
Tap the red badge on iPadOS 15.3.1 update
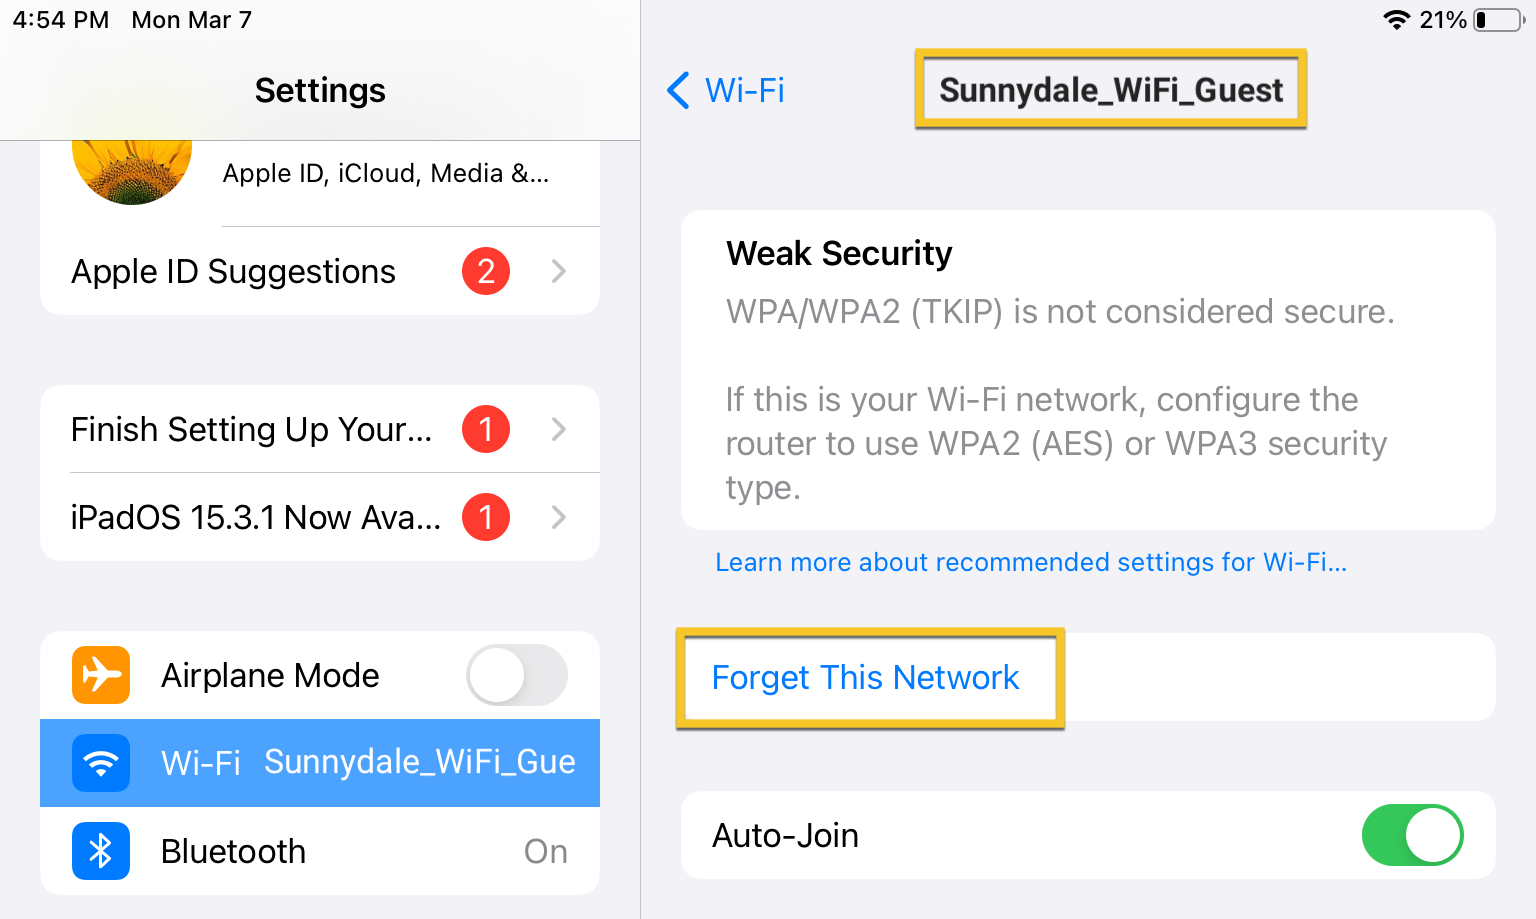pos(486,517)
